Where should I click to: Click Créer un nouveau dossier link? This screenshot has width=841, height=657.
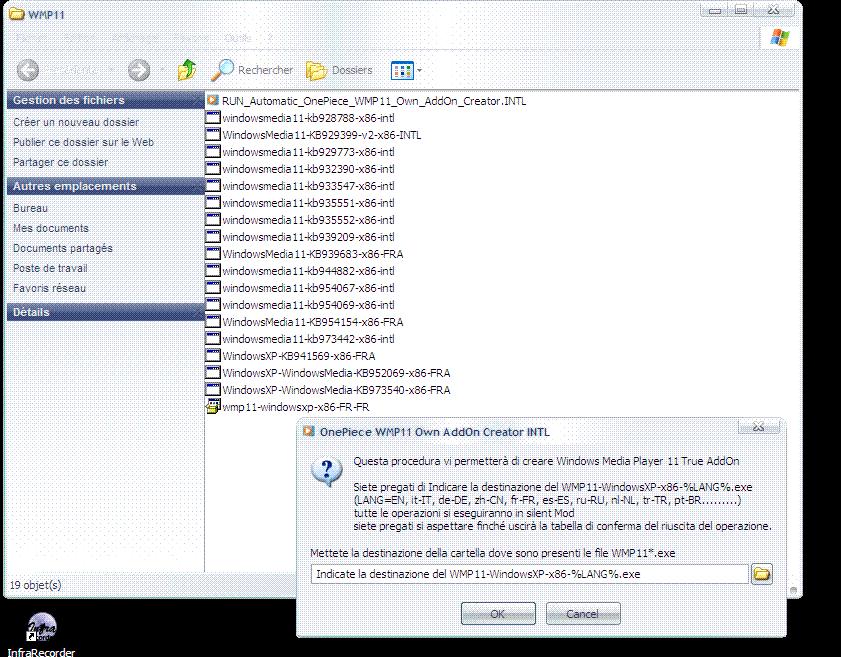coord(76,122)
